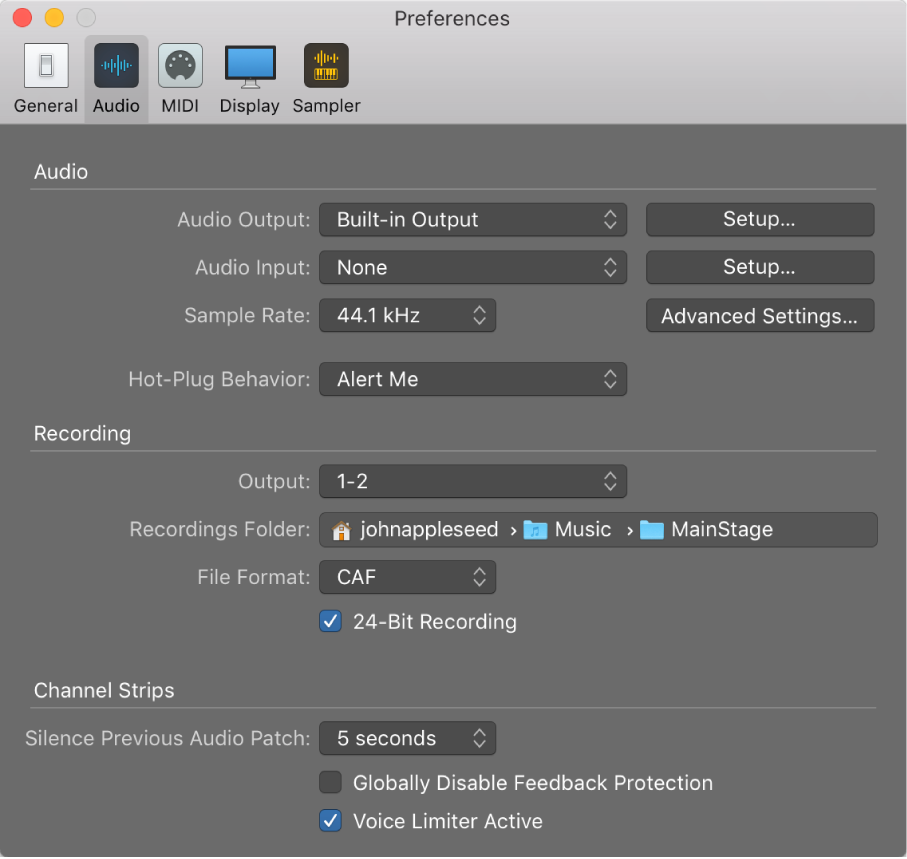The width and height of the screenshot is (907, 859).
Task: Disable the 24-Bit Recording checkbox
Action: tap(330, 622)
